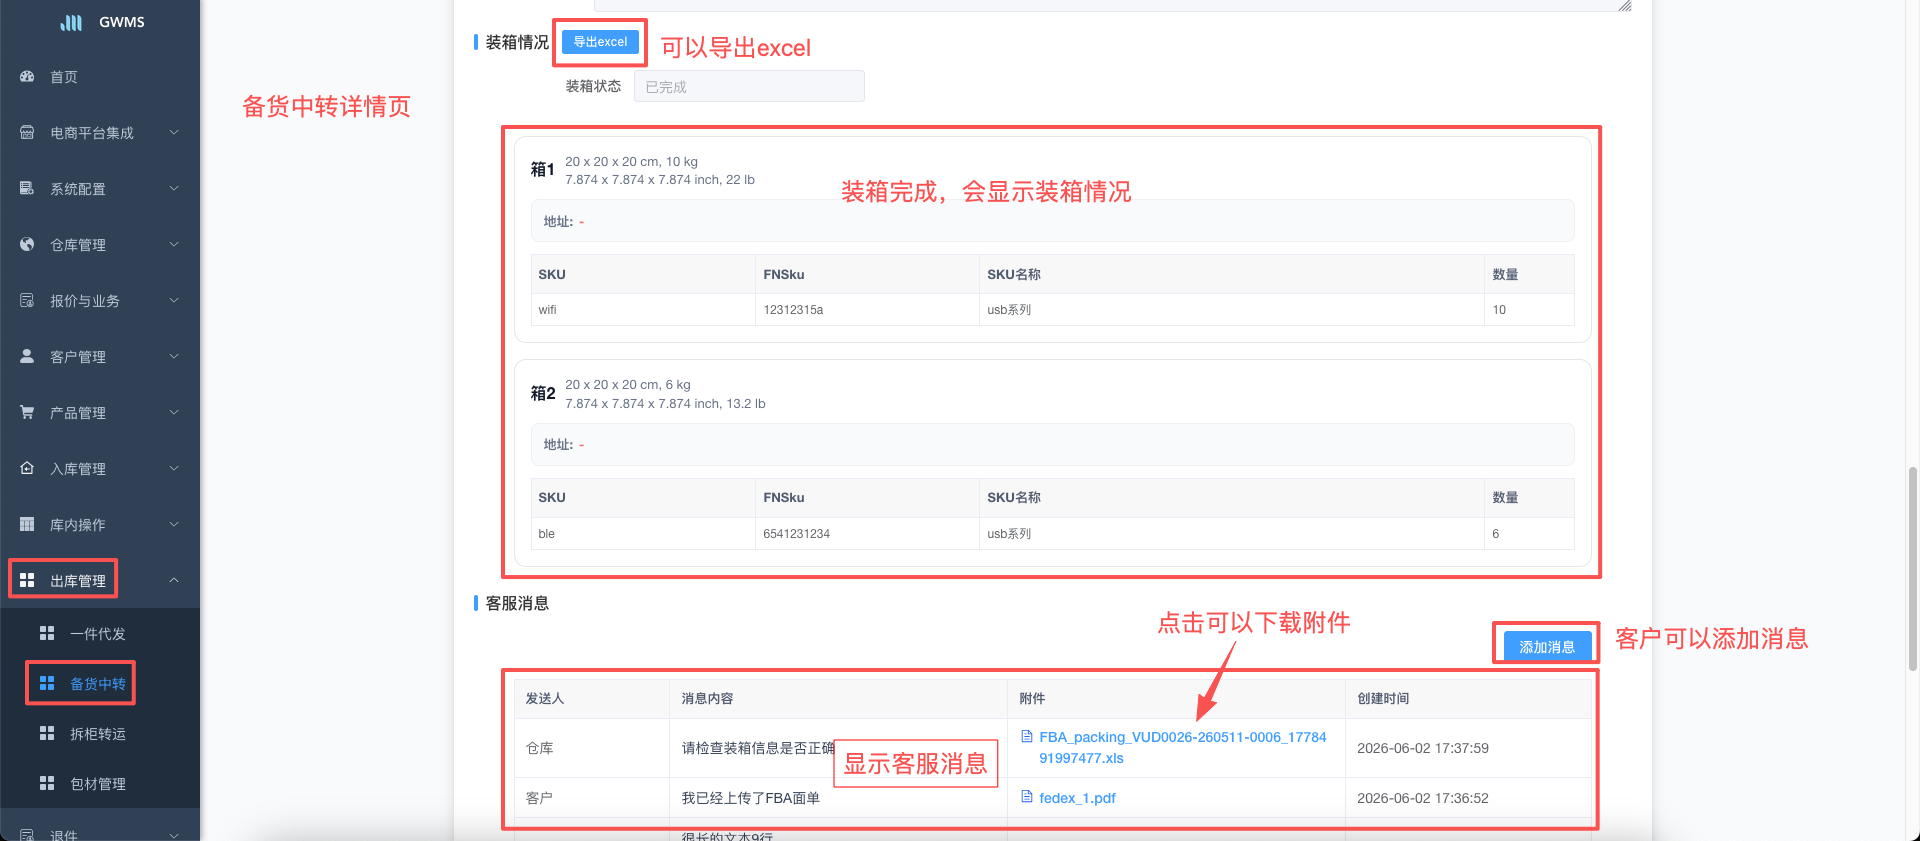Click the 包材管理 submenu icon
Viewport: 1920px width, 841px height.
click(47, 784)
